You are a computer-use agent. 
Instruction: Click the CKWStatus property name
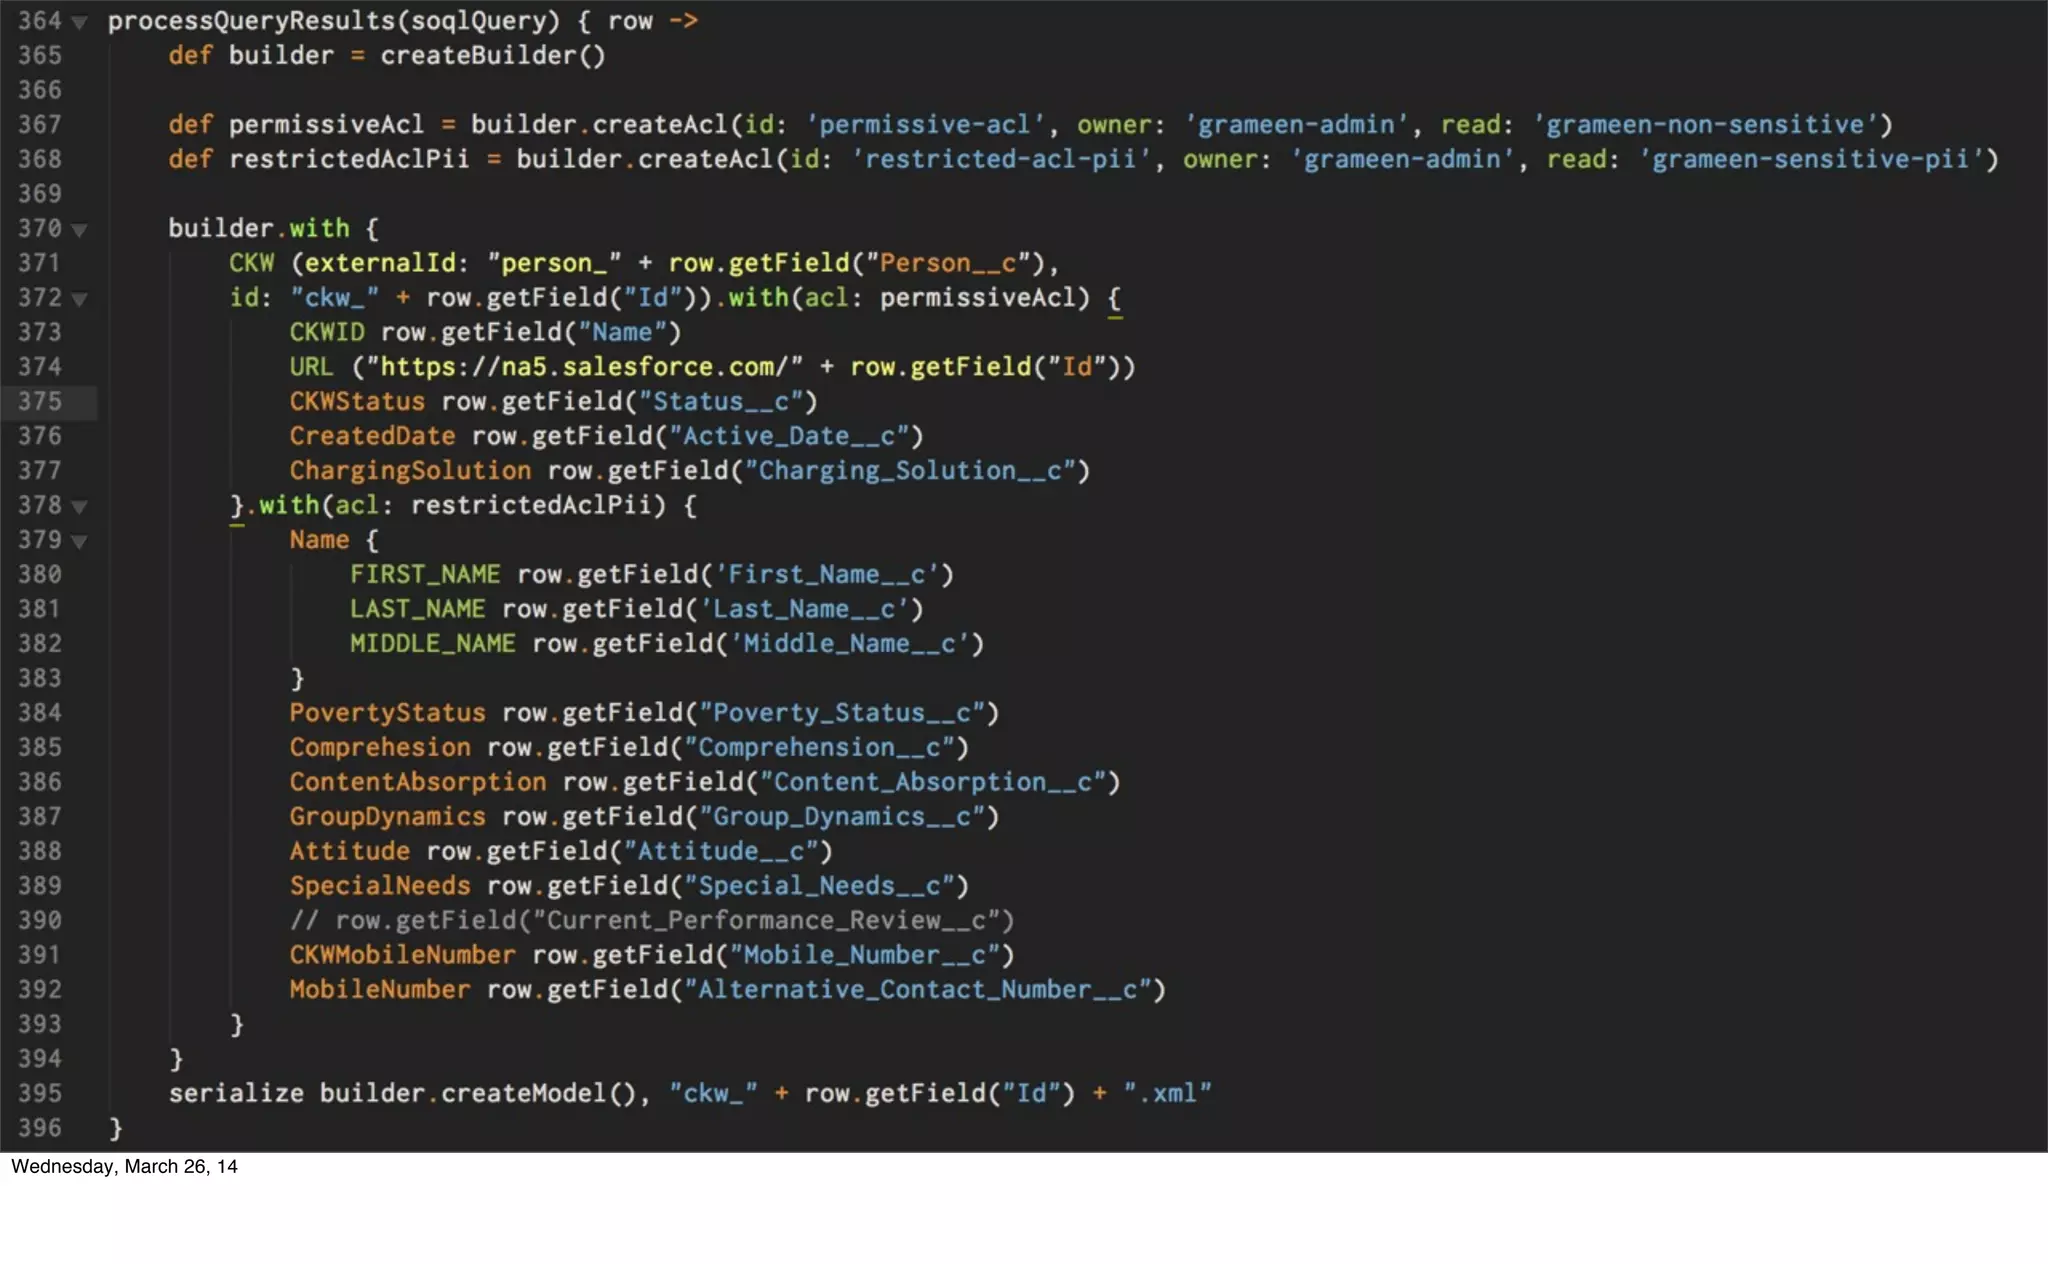(357, 402)
